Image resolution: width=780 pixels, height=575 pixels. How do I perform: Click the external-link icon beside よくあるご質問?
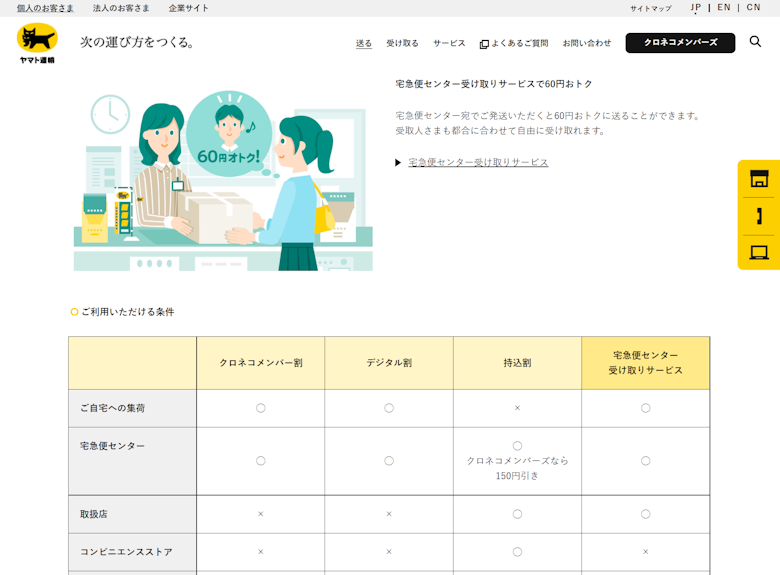click(484, 44)
